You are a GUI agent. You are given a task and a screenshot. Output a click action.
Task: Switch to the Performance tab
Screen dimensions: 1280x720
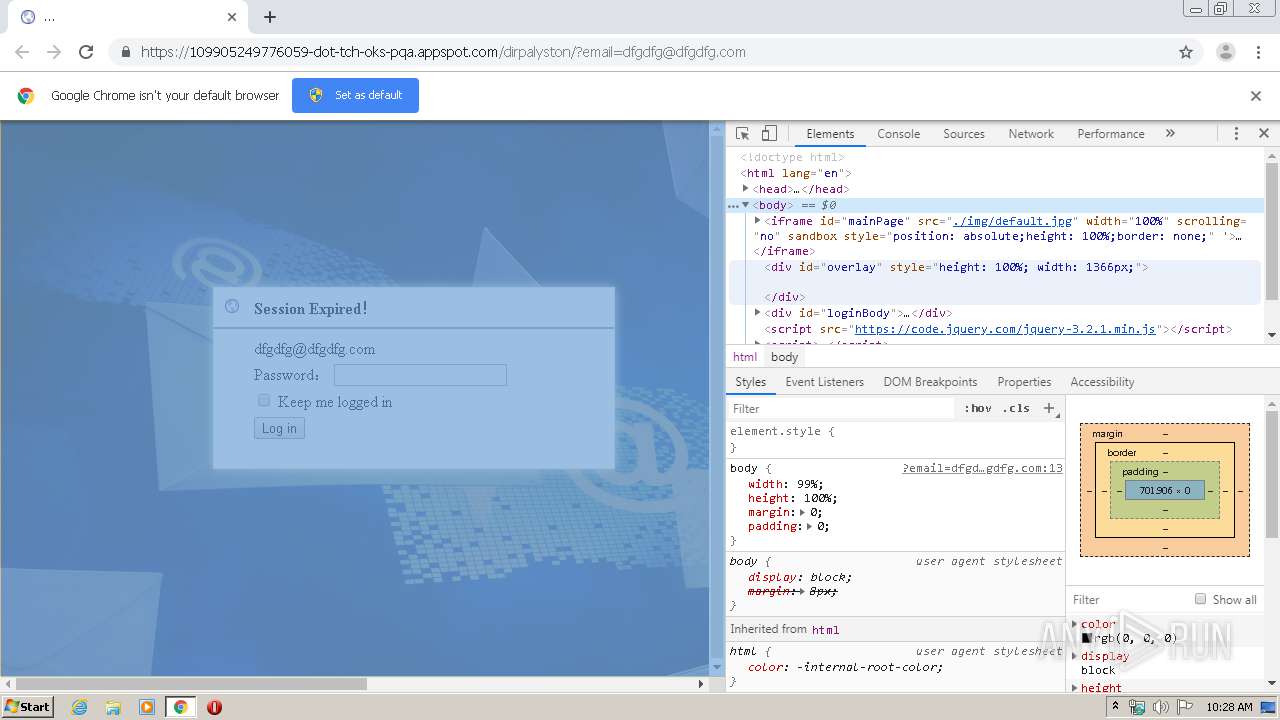[x=1110, y=134]
